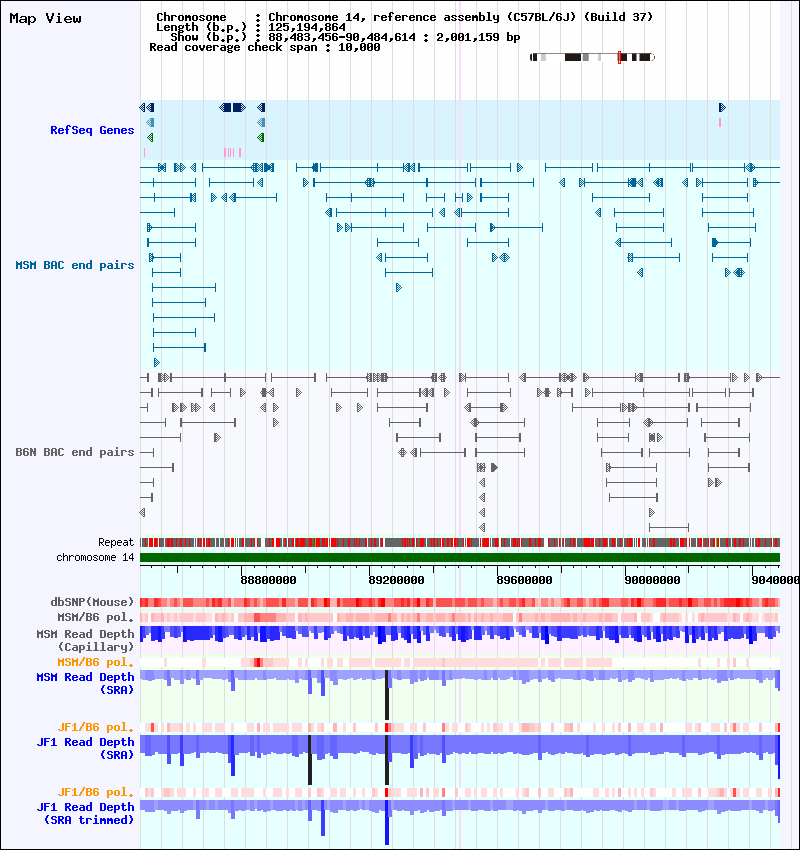800x850 pixels.
Task: Click the axis label 90000000
Action: pyautogui.click(x=652, y=580)
